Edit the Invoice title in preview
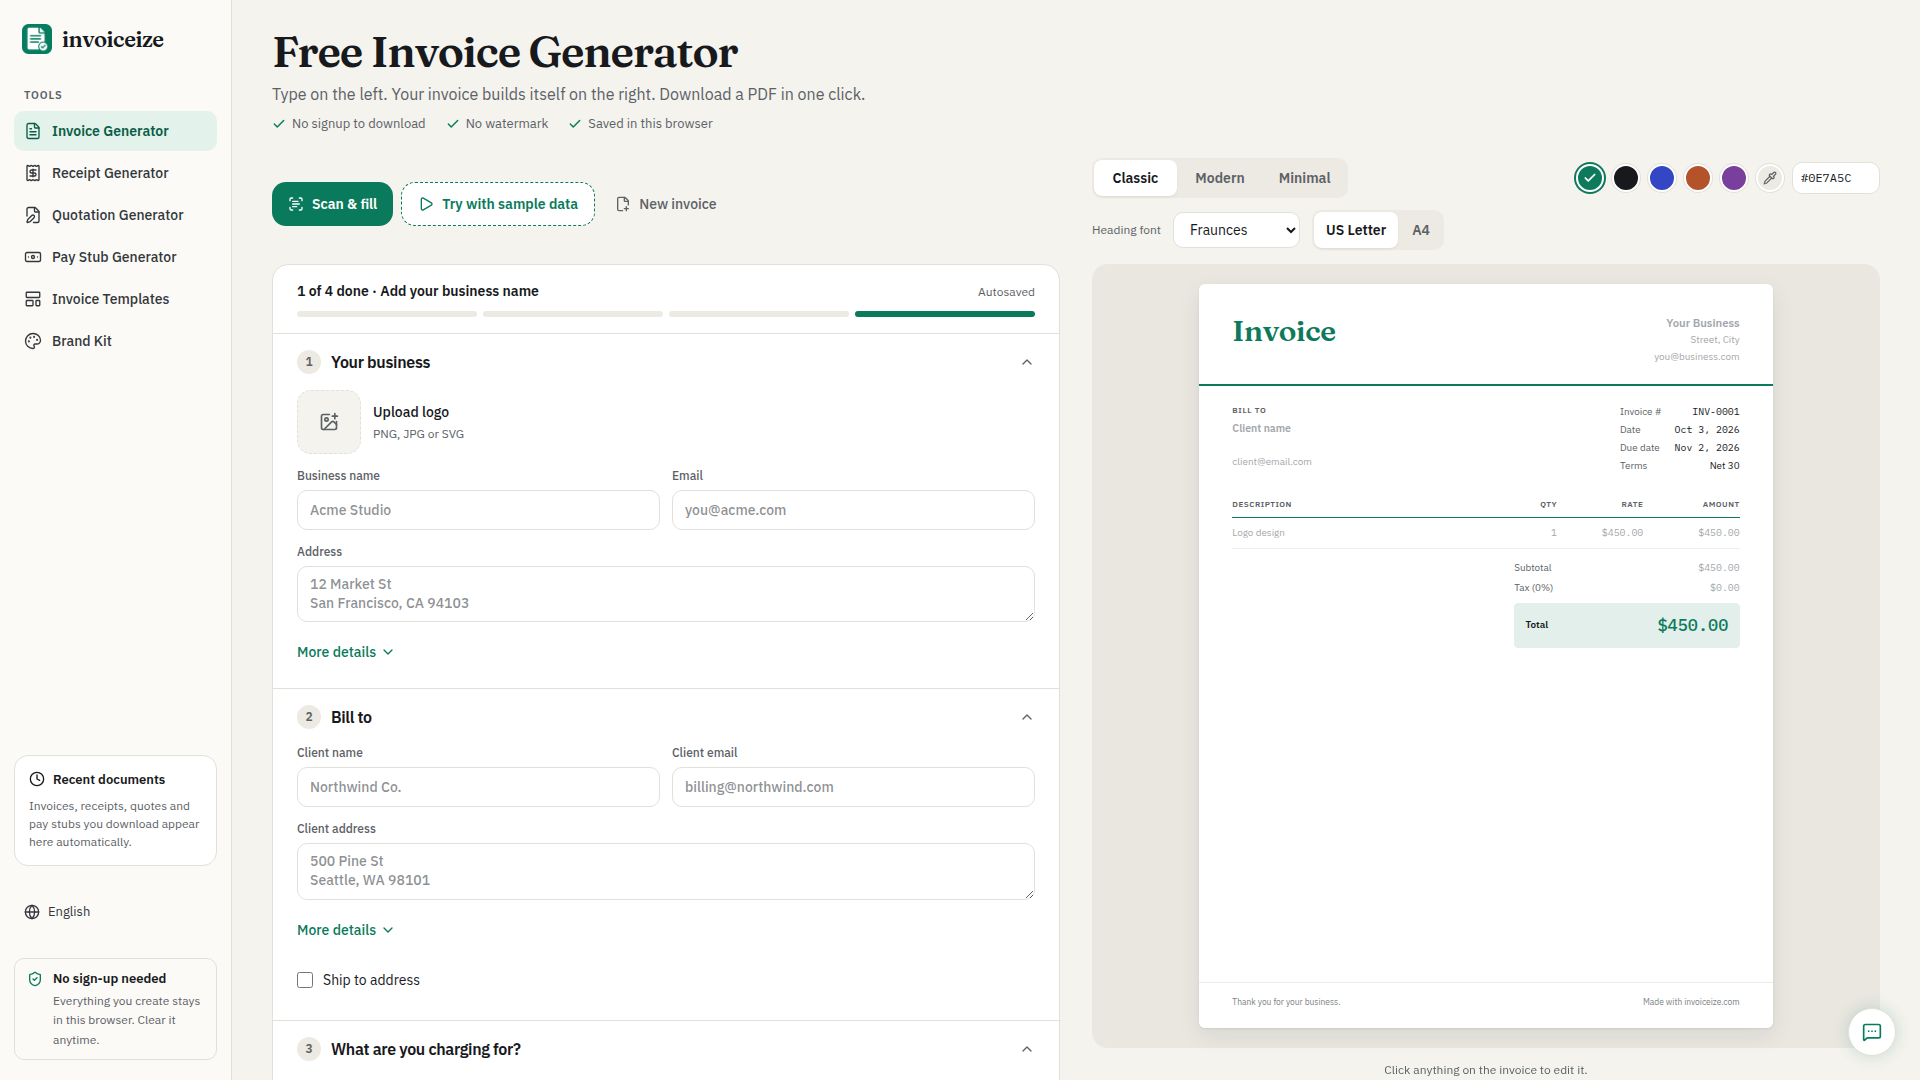 [1284, 331]
